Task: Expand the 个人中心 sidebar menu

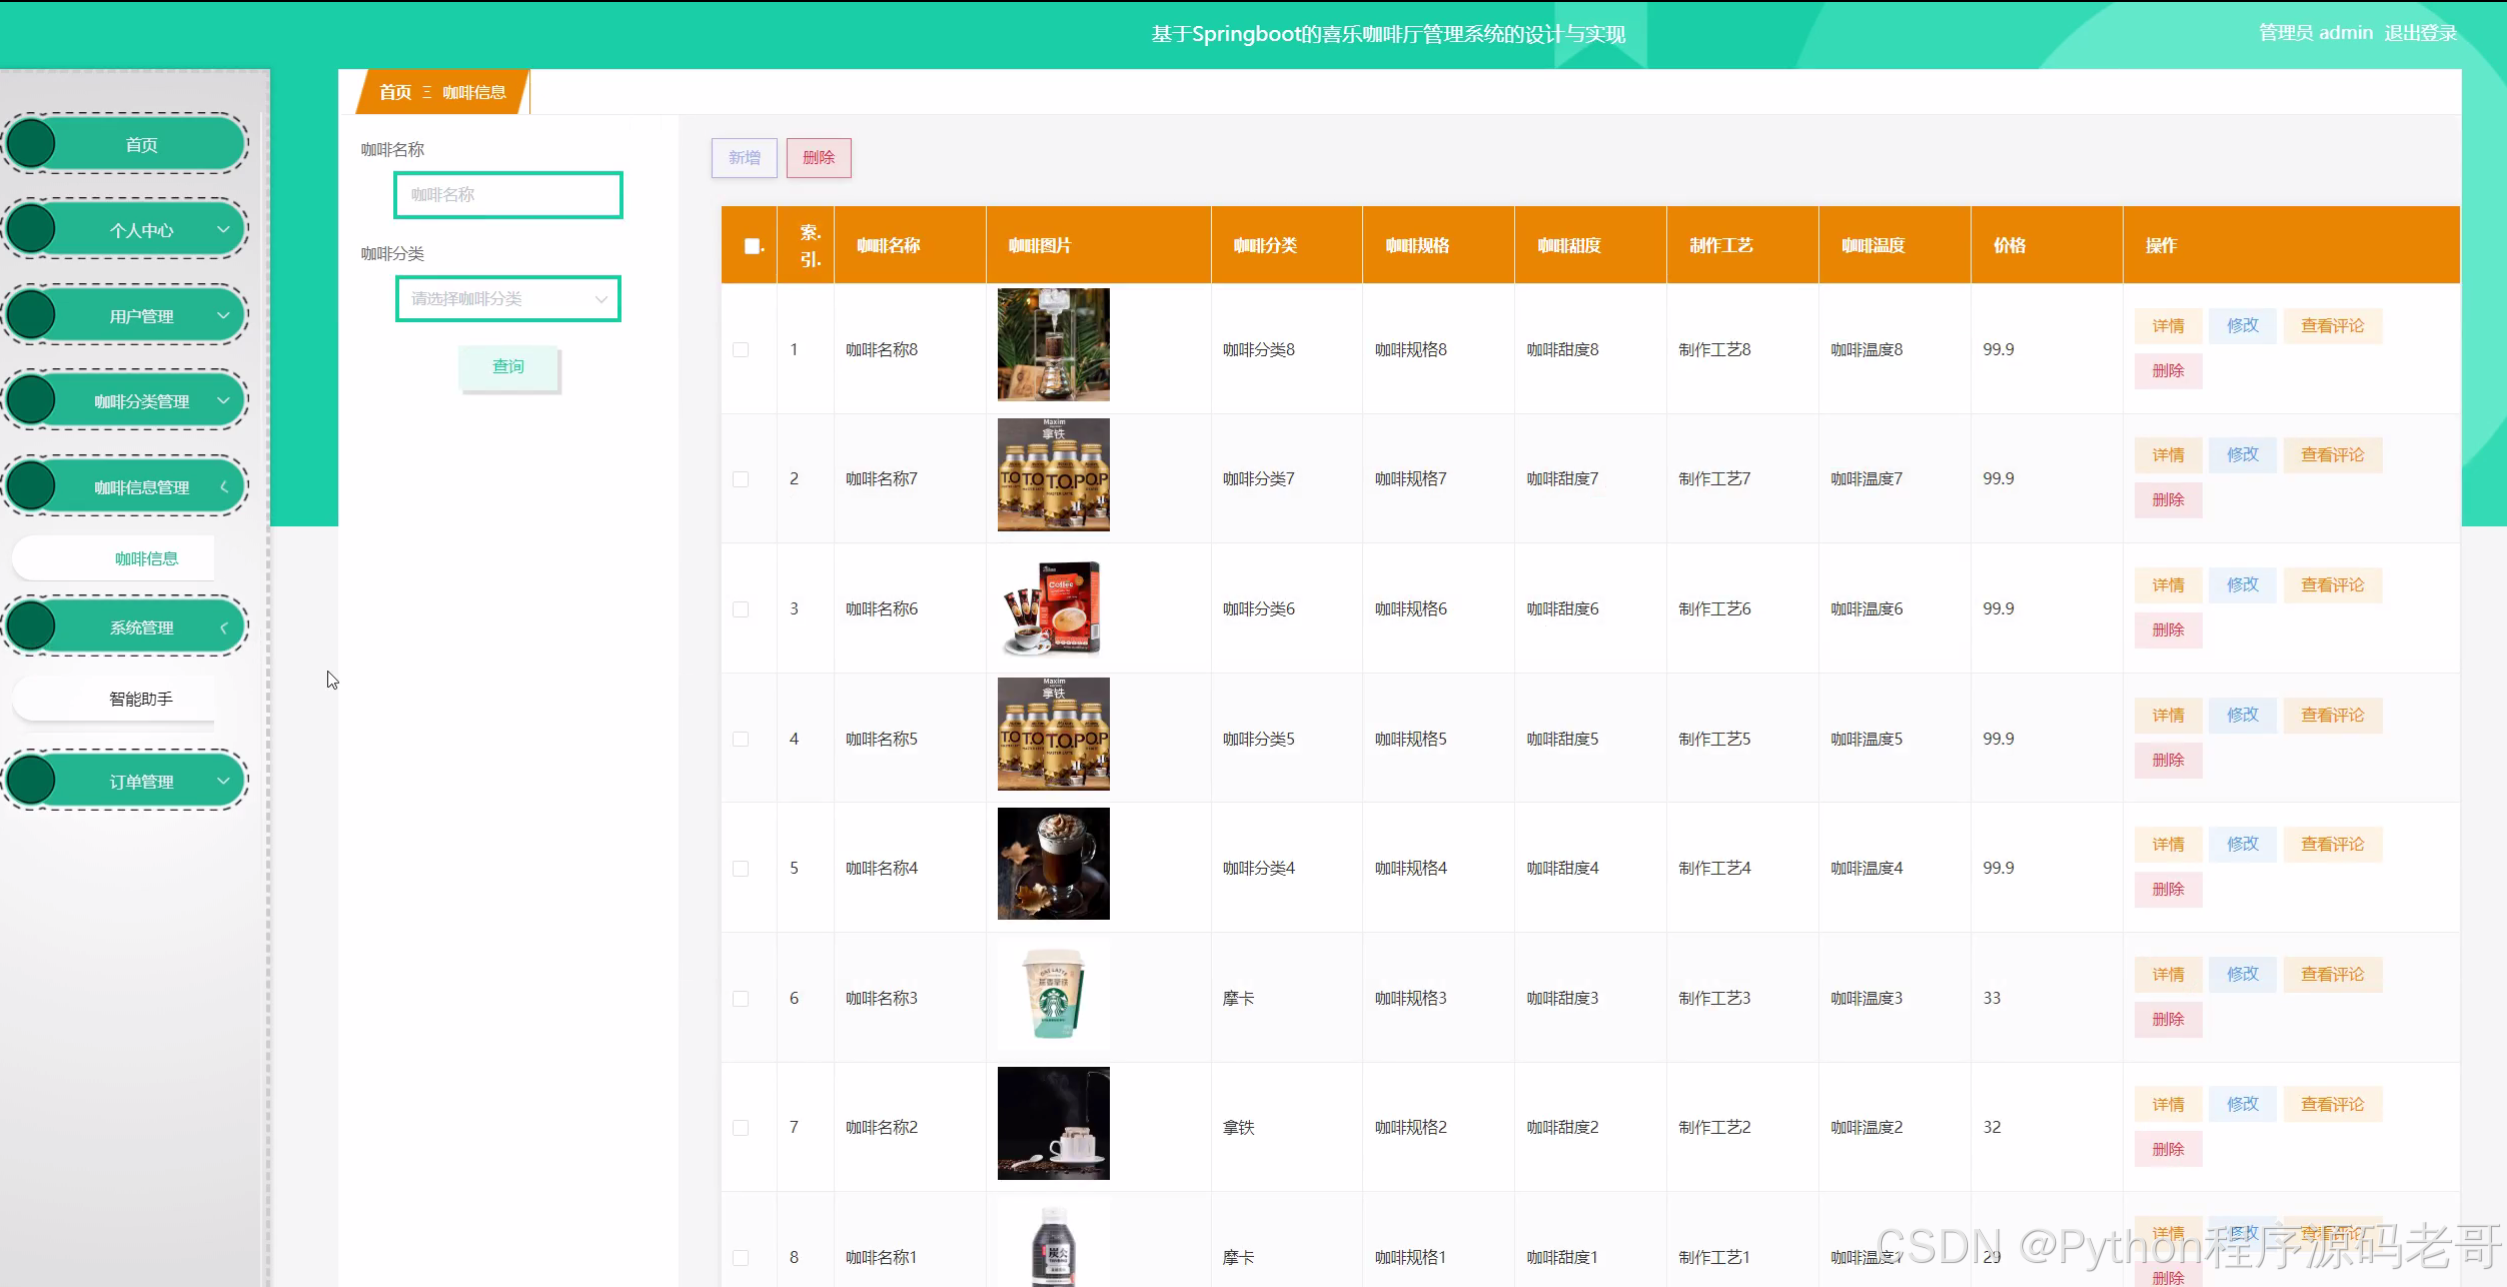Action: 141,230
